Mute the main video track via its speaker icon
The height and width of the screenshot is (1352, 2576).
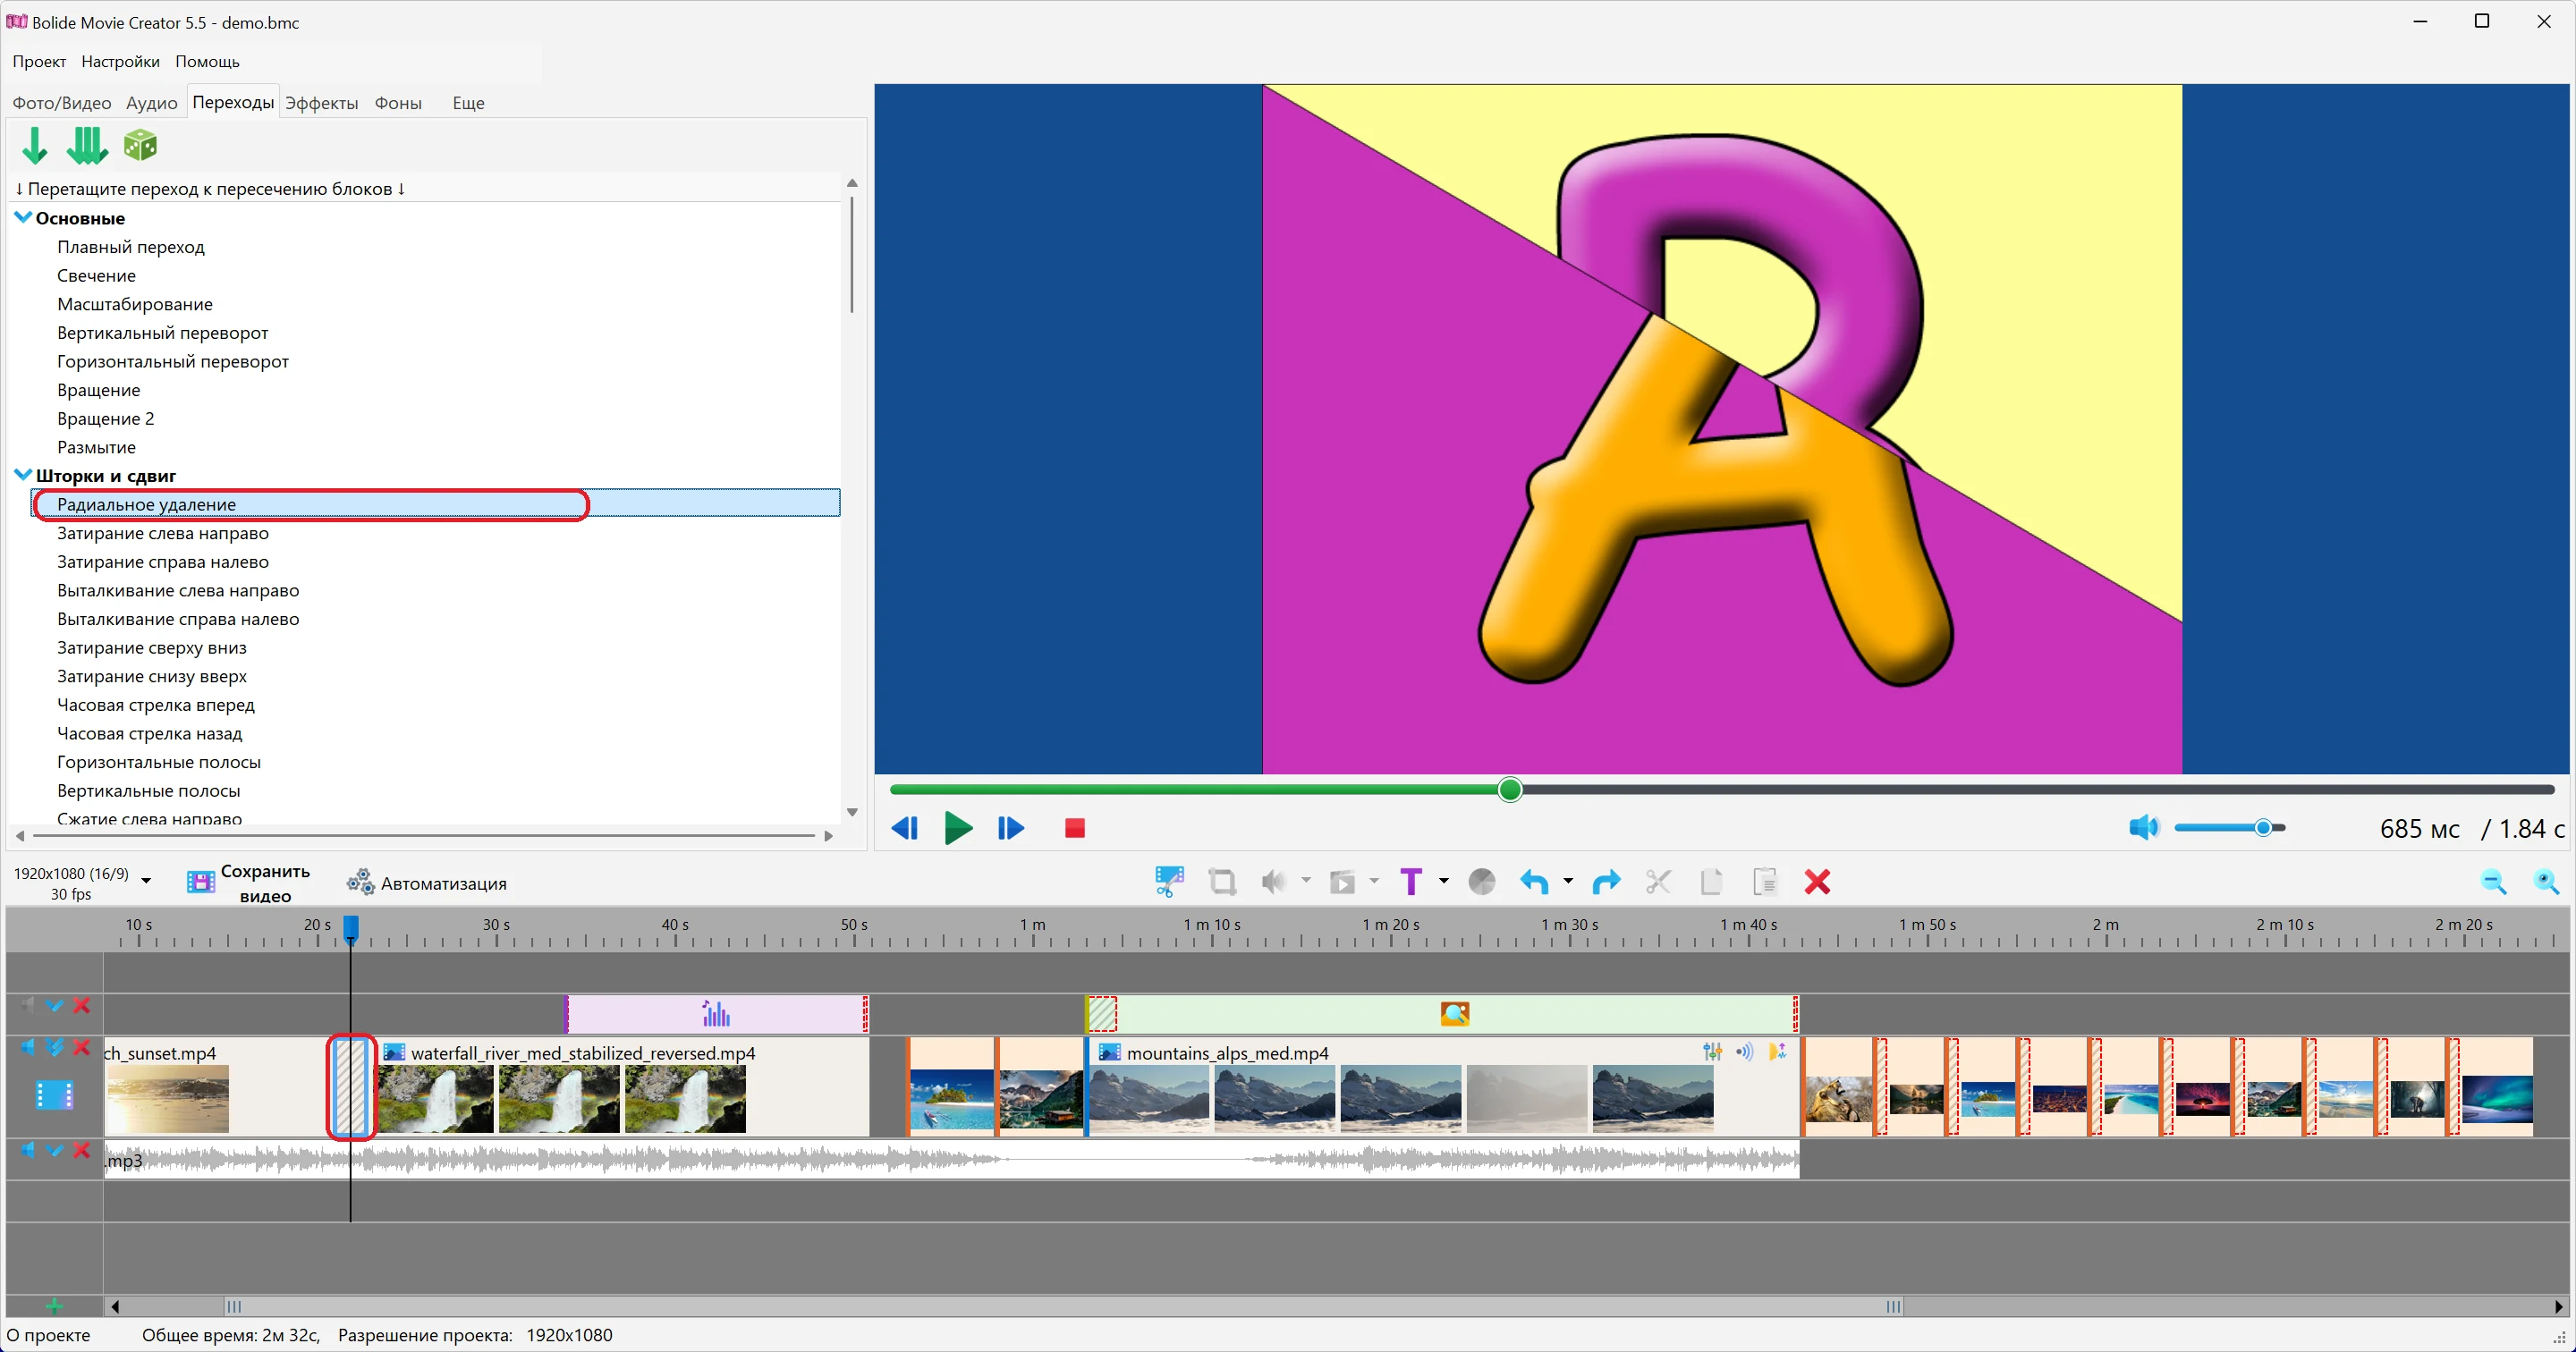click(27, 1047)
